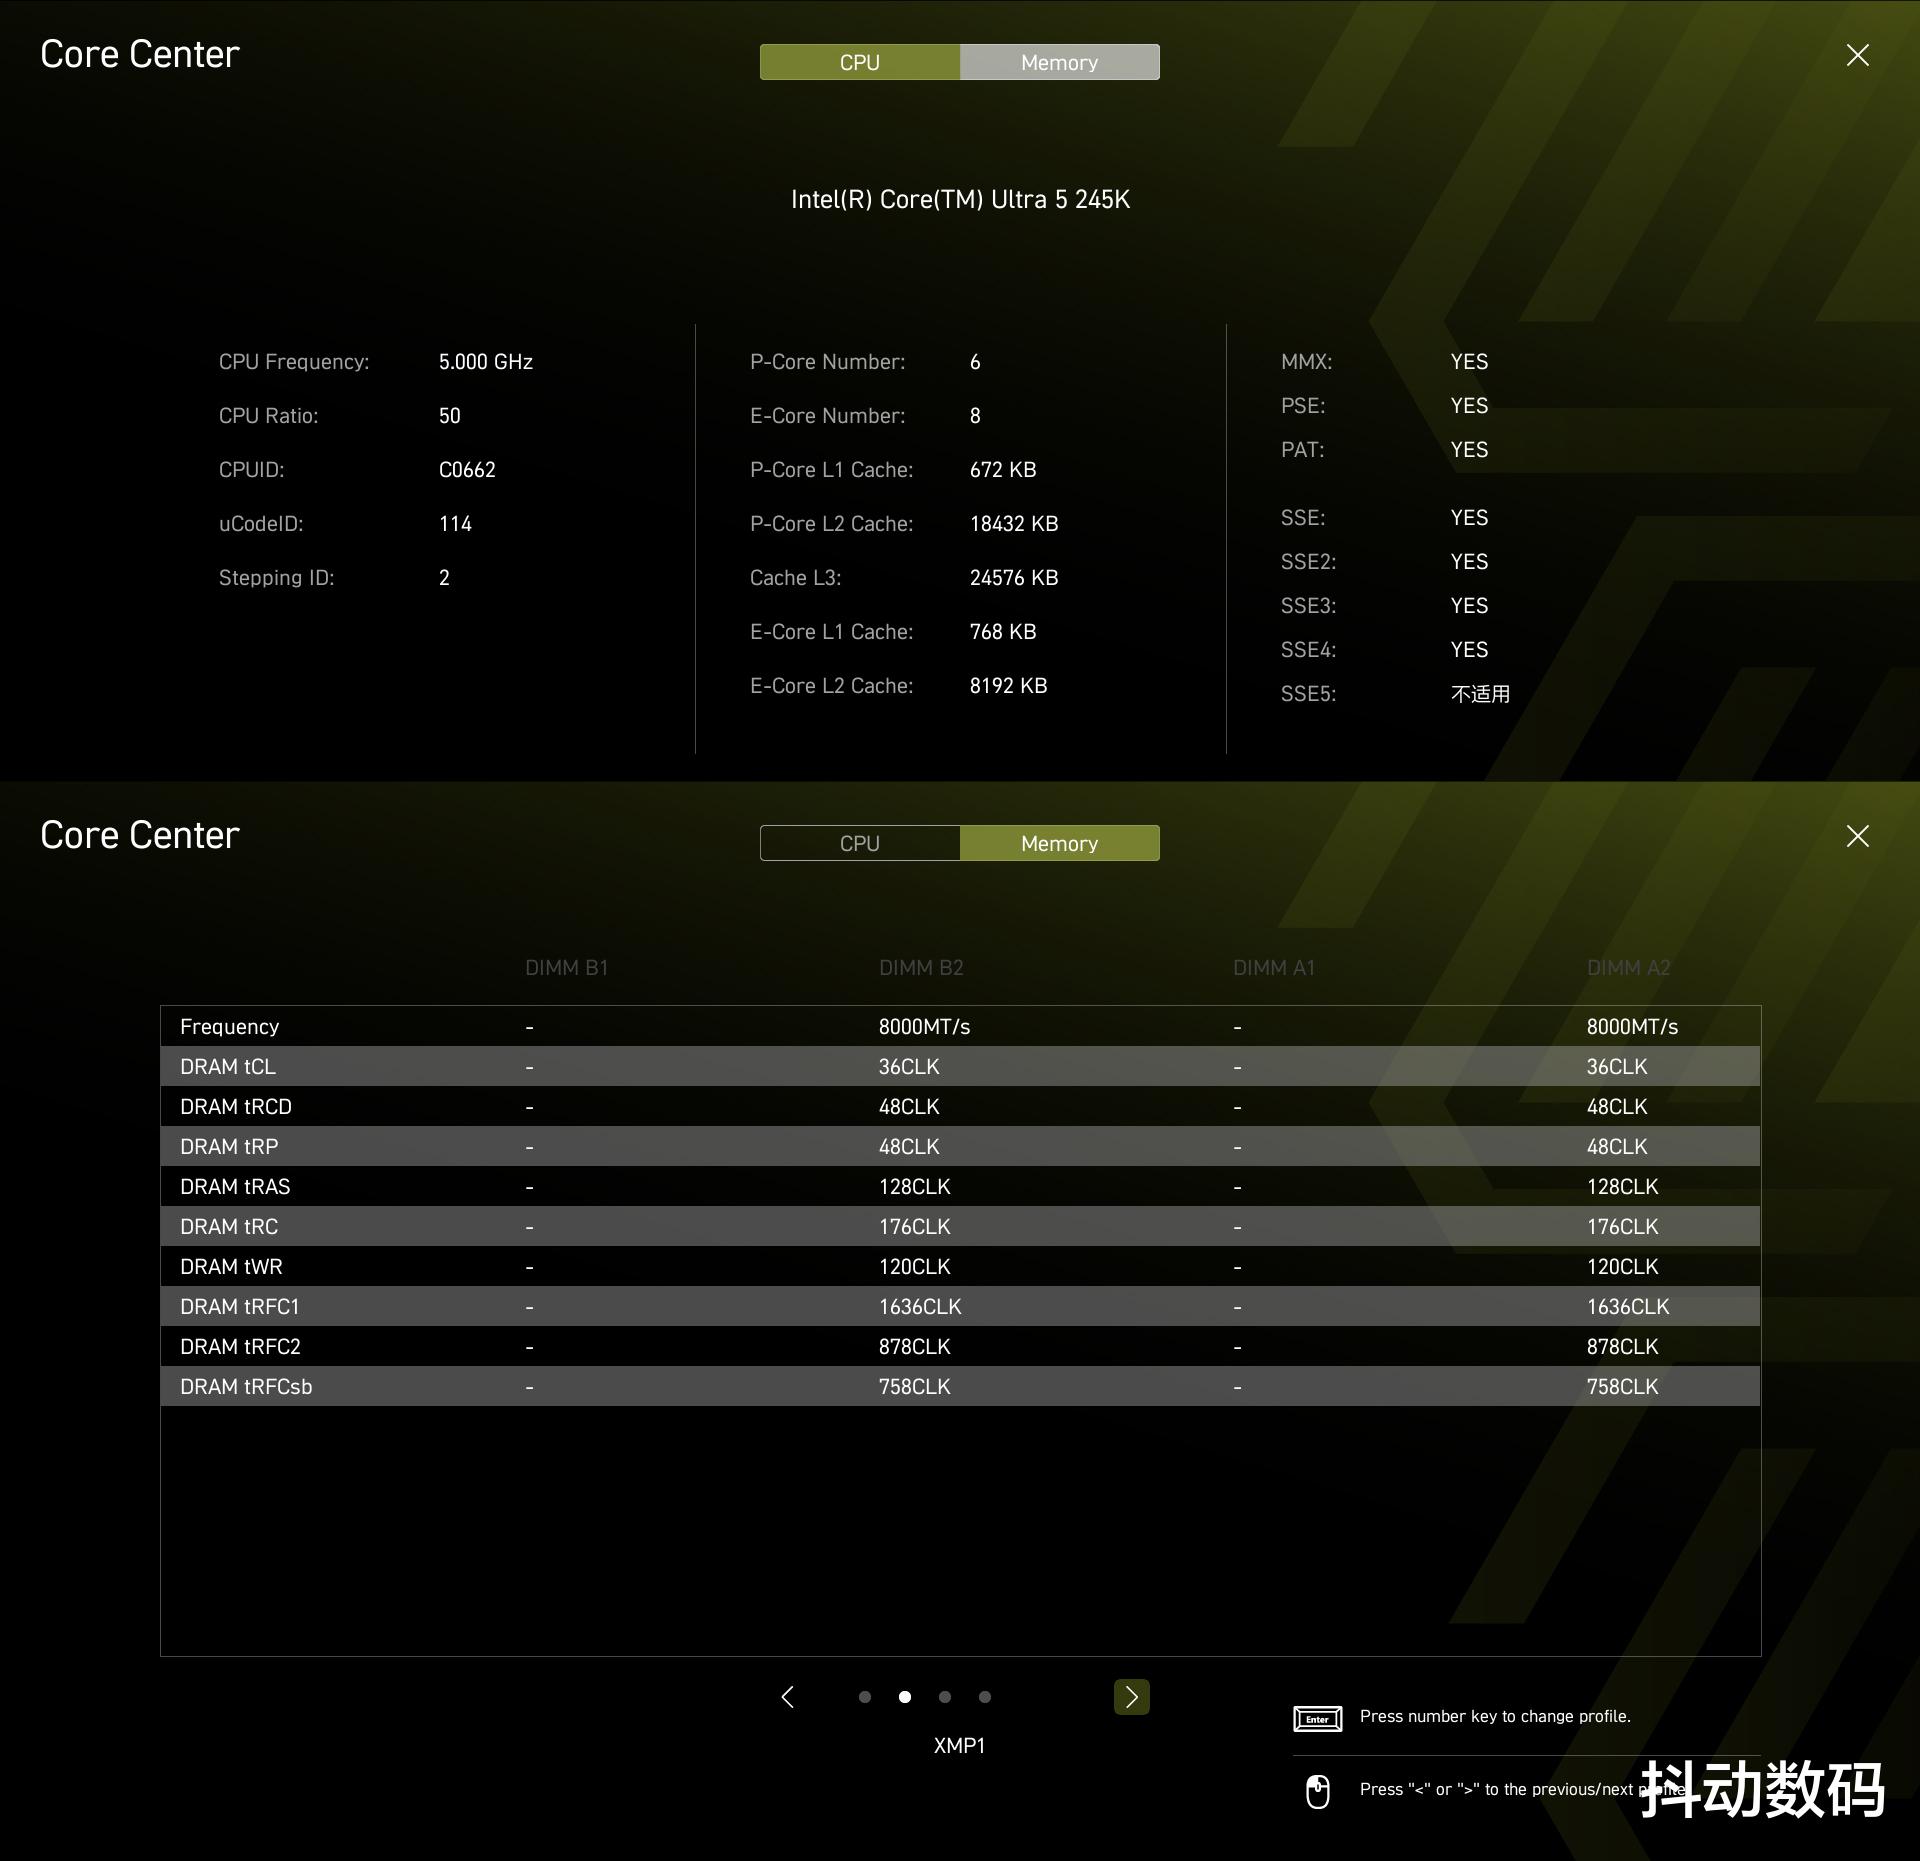The image size is (1920, 1861).
Task: Click the DRAM tCL table row
Action: coord(959,1066)
